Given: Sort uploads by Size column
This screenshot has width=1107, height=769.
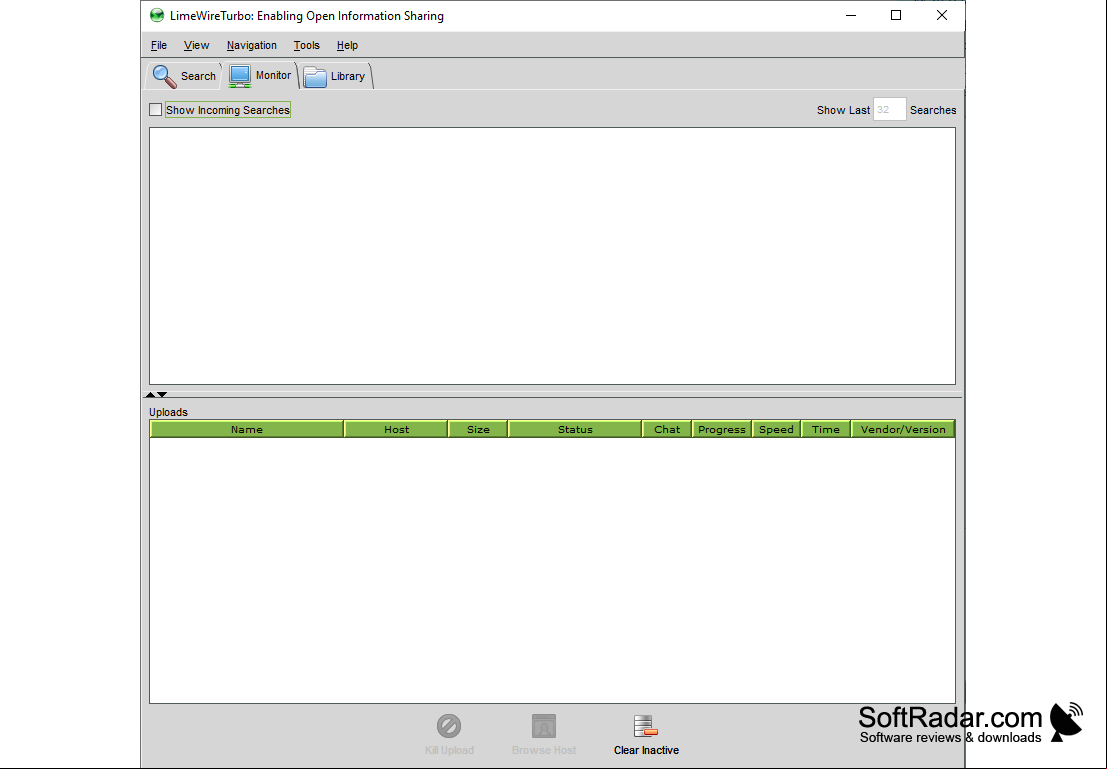Looking at the screenshot, I should [x=478, y=429].
